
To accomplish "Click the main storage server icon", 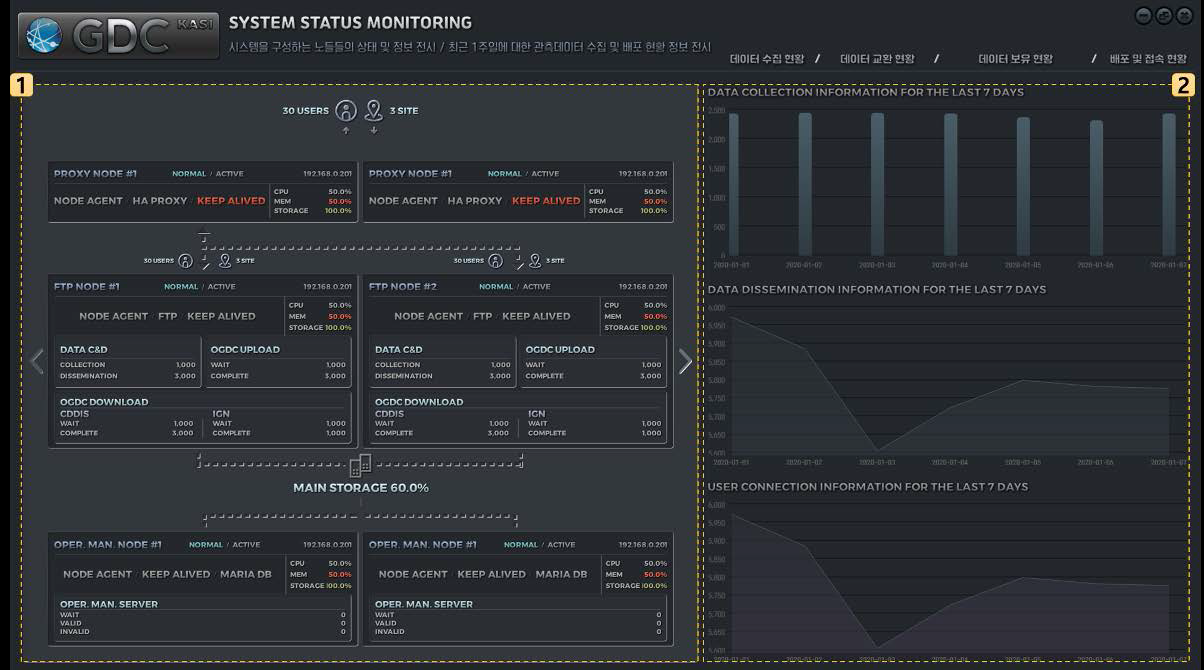I will (361, 465).
